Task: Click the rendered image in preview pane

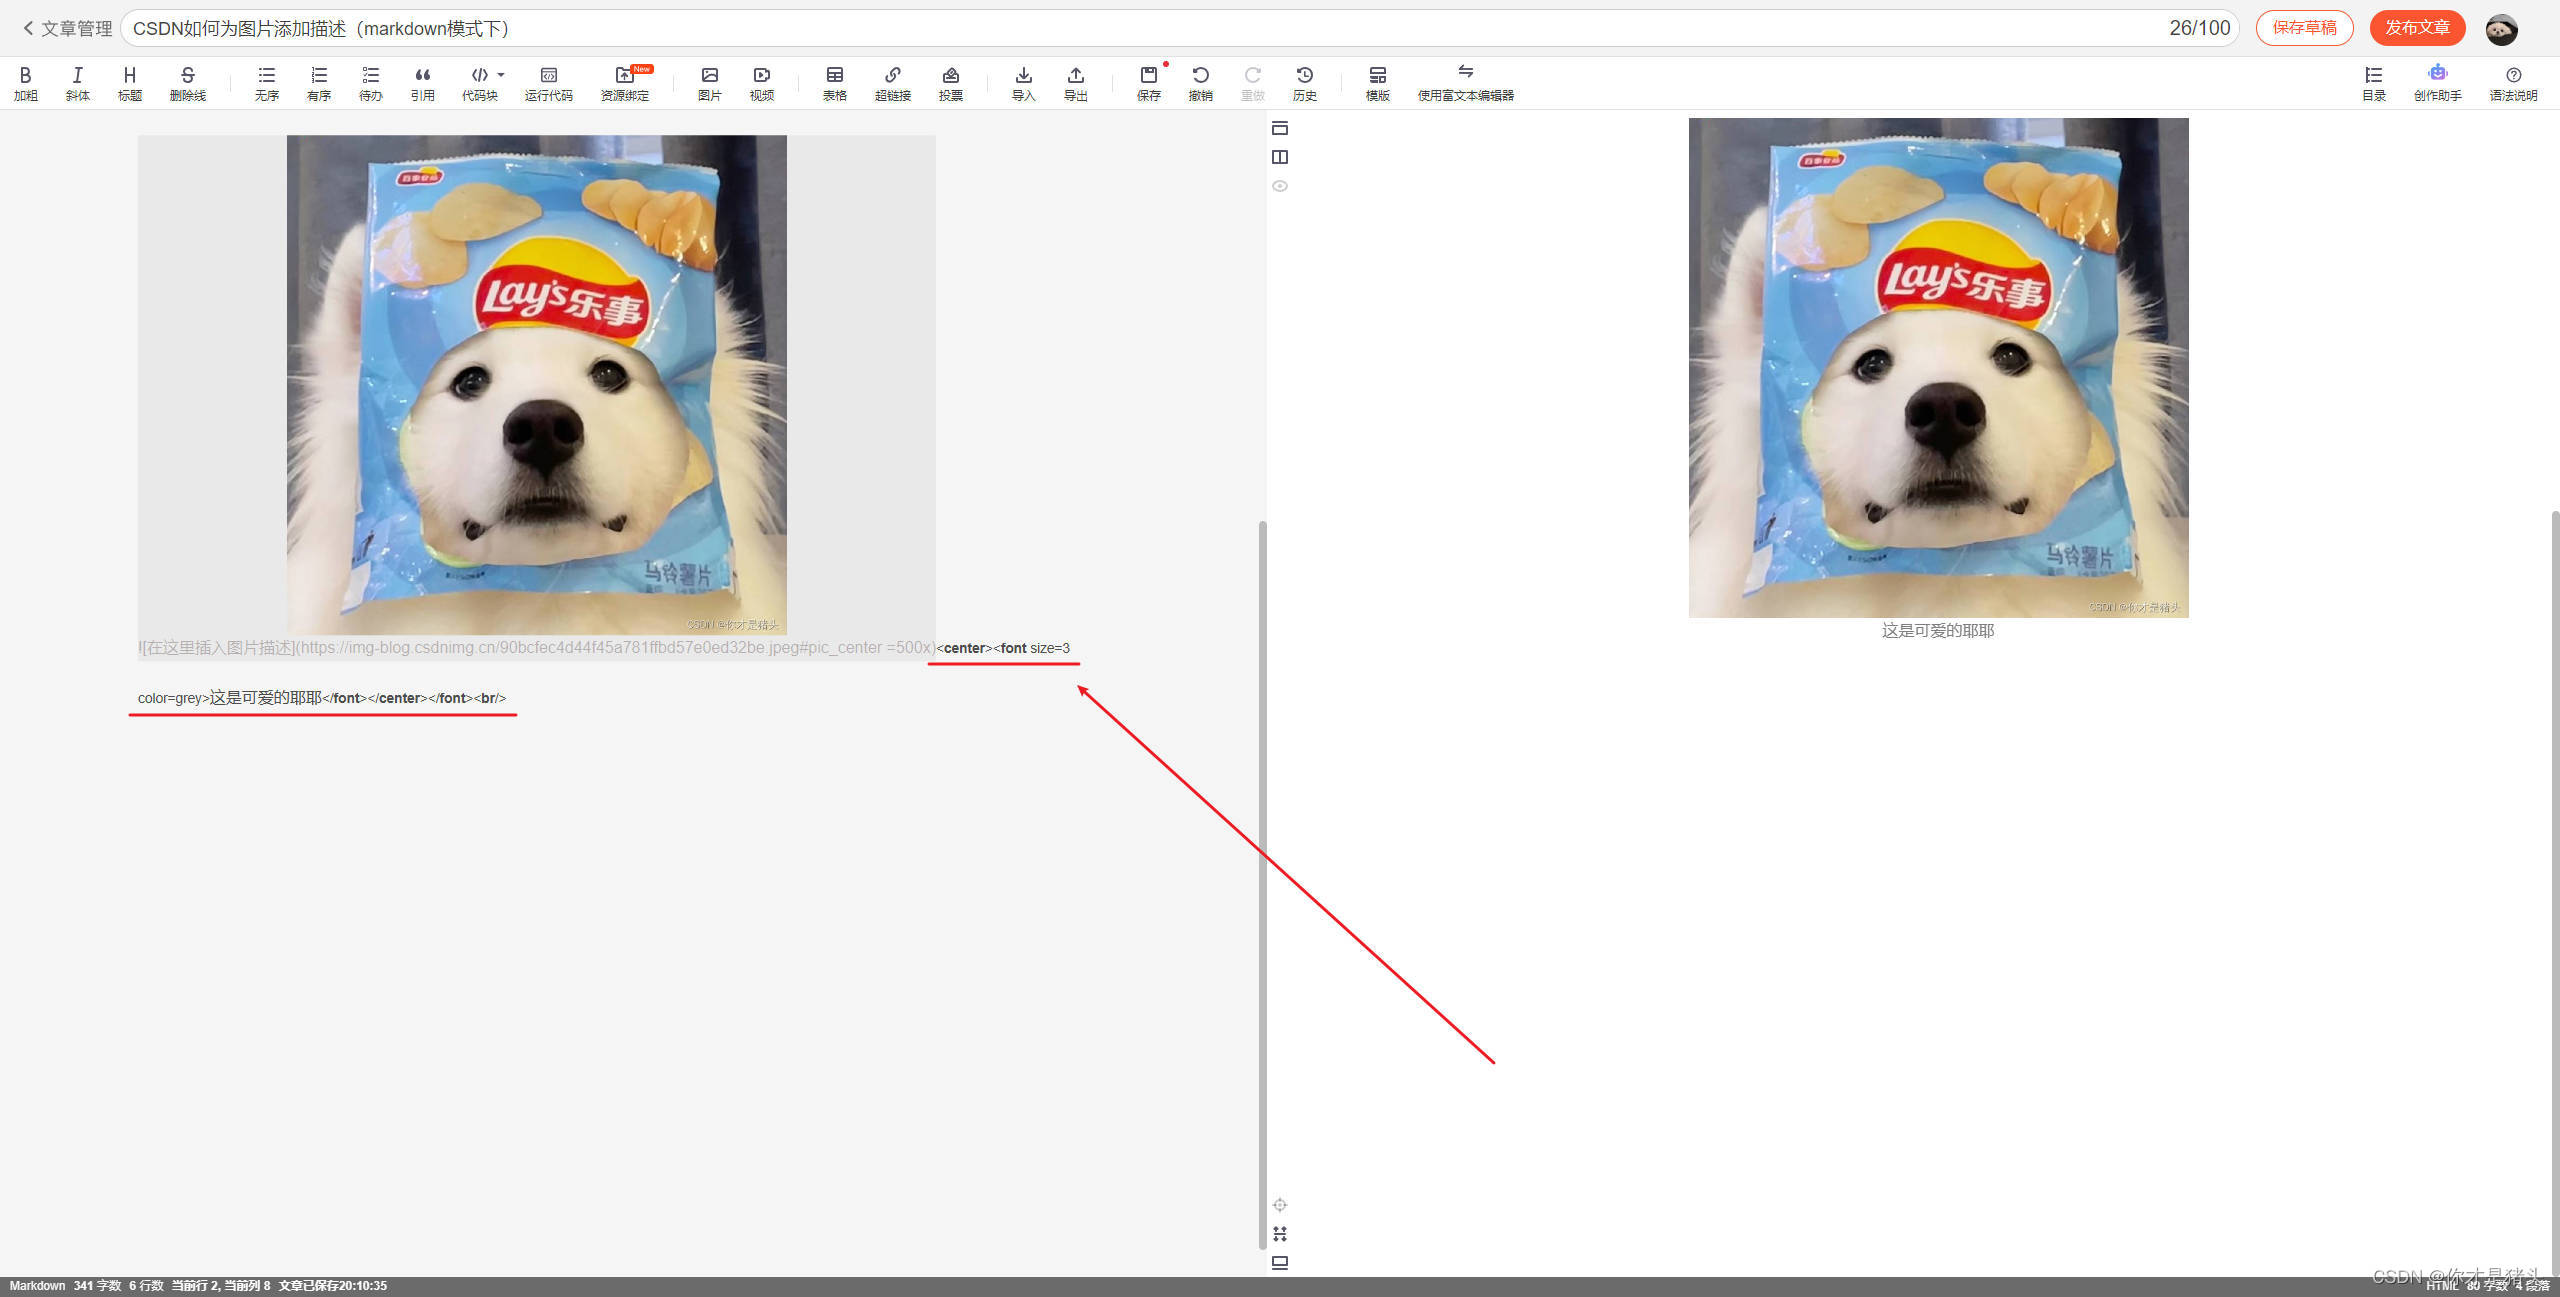Action: [1938, 367]
